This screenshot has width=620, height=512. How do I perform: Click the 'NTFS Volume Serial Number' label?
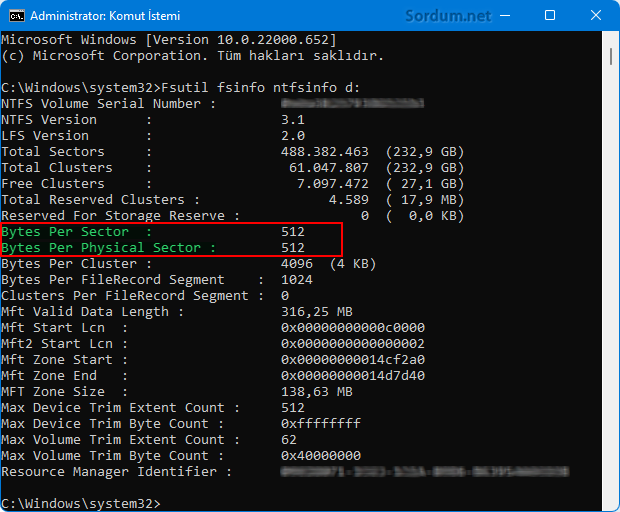click(x=101, y=104)
